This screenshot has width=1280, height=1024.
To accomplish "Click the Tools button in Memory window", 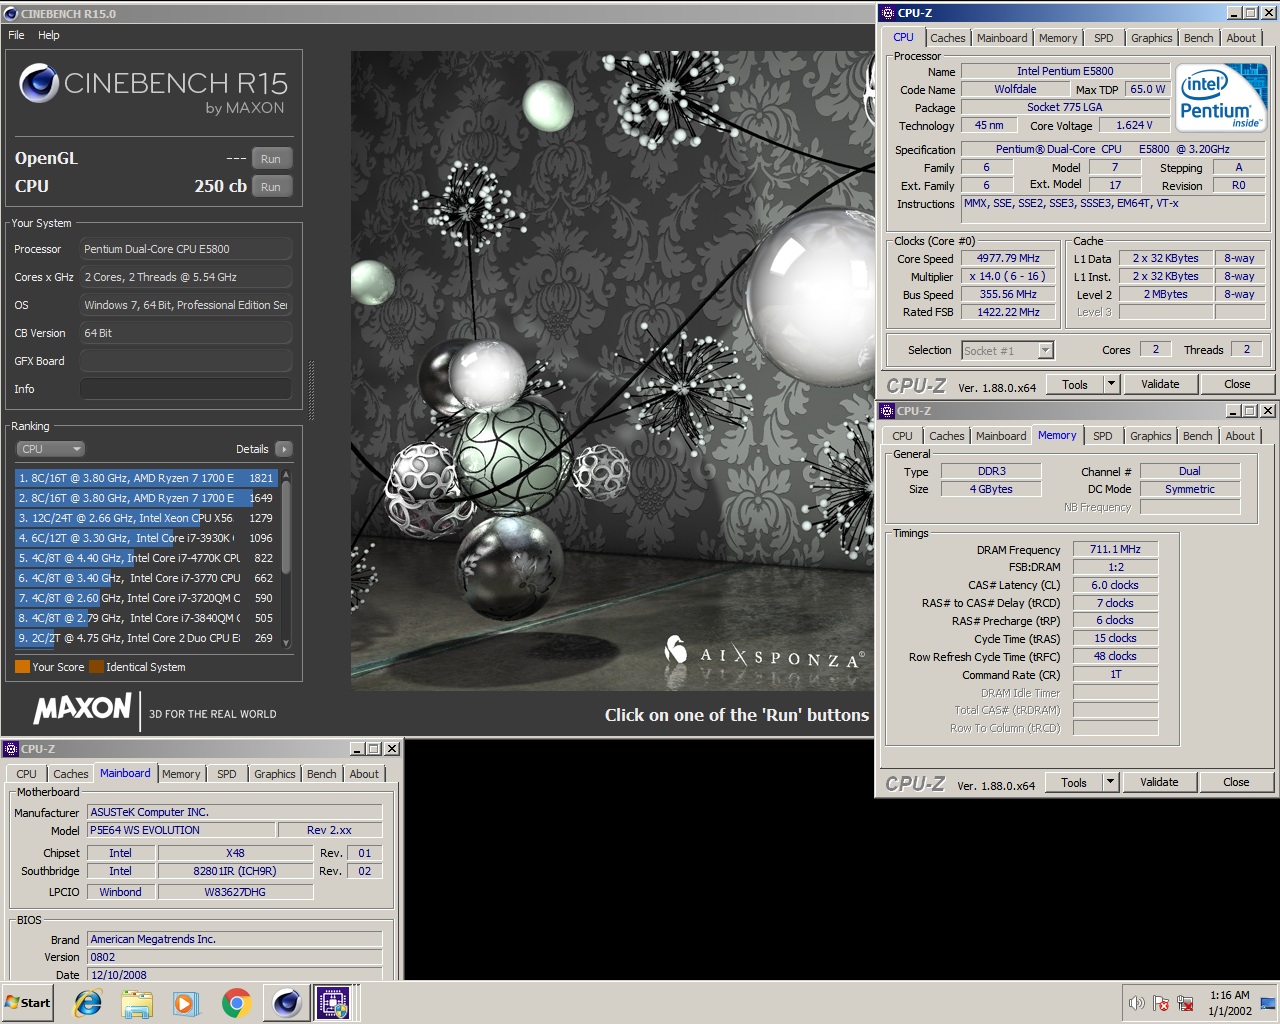I will coord(1074,782).
